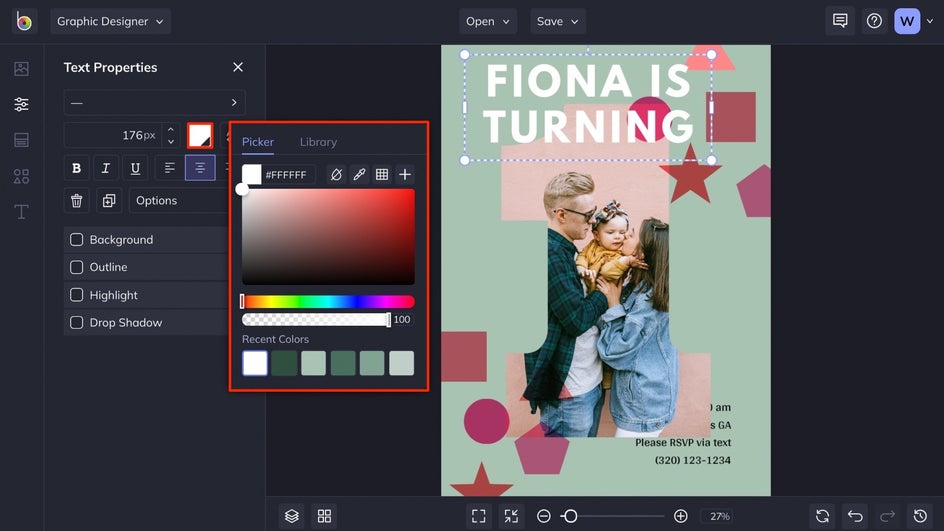The height and width of the screenshot is (531, 944).
Task: Click the Please RSVP via text line
Action: point(683,442)
